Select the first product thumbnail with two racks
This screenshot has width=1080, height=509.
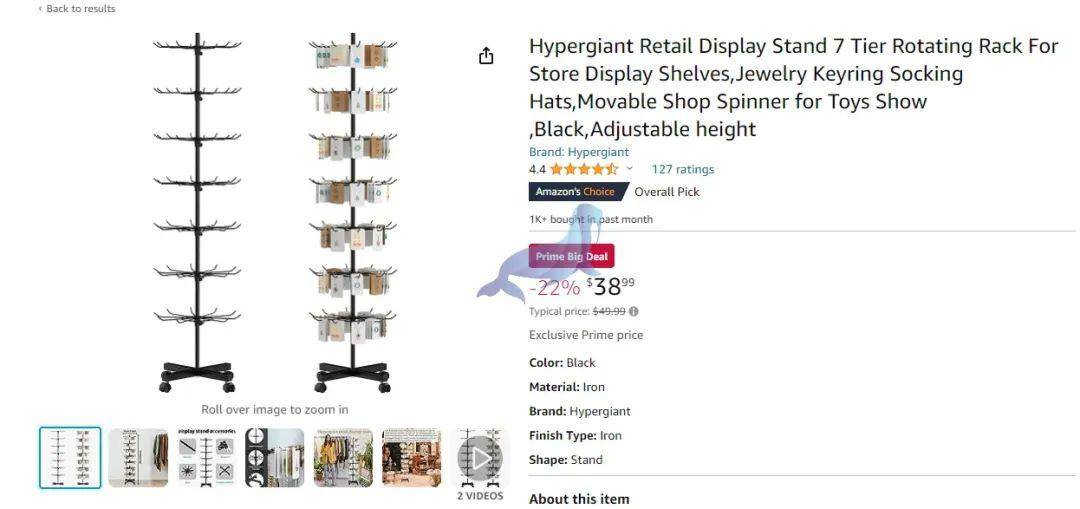tap(70, 458)
